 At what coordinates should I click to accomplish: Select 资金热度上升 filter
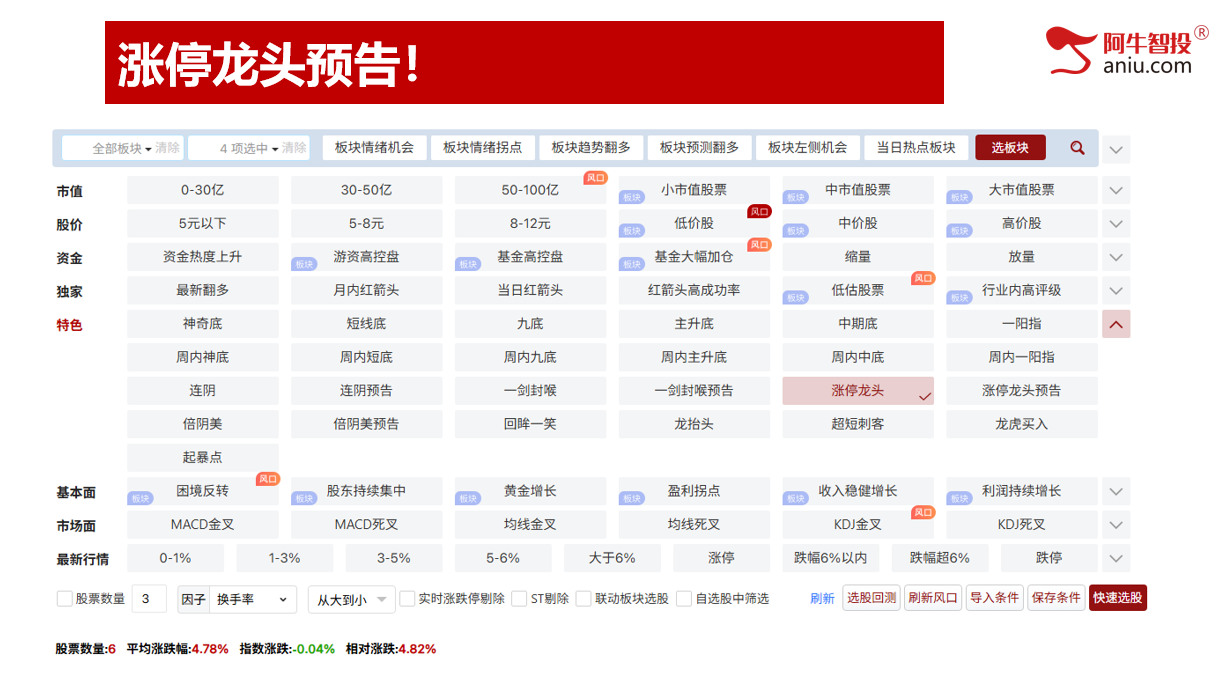[x=203, y=257]
